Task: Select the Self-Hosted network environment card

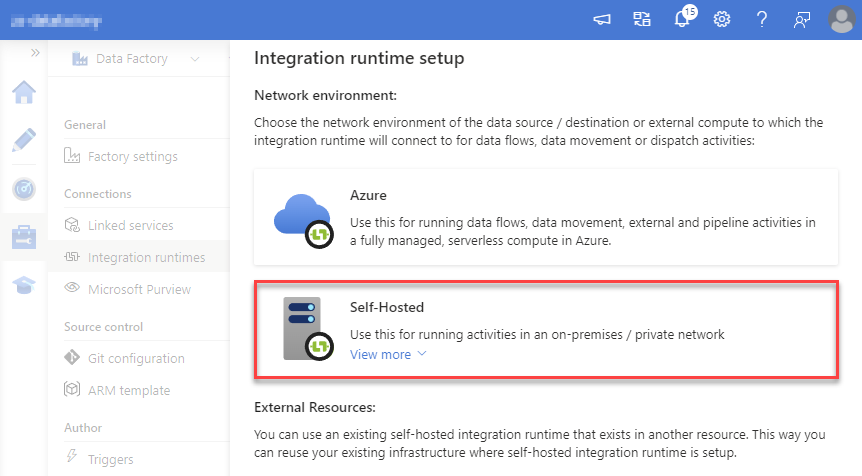Action: pos(546,329)
